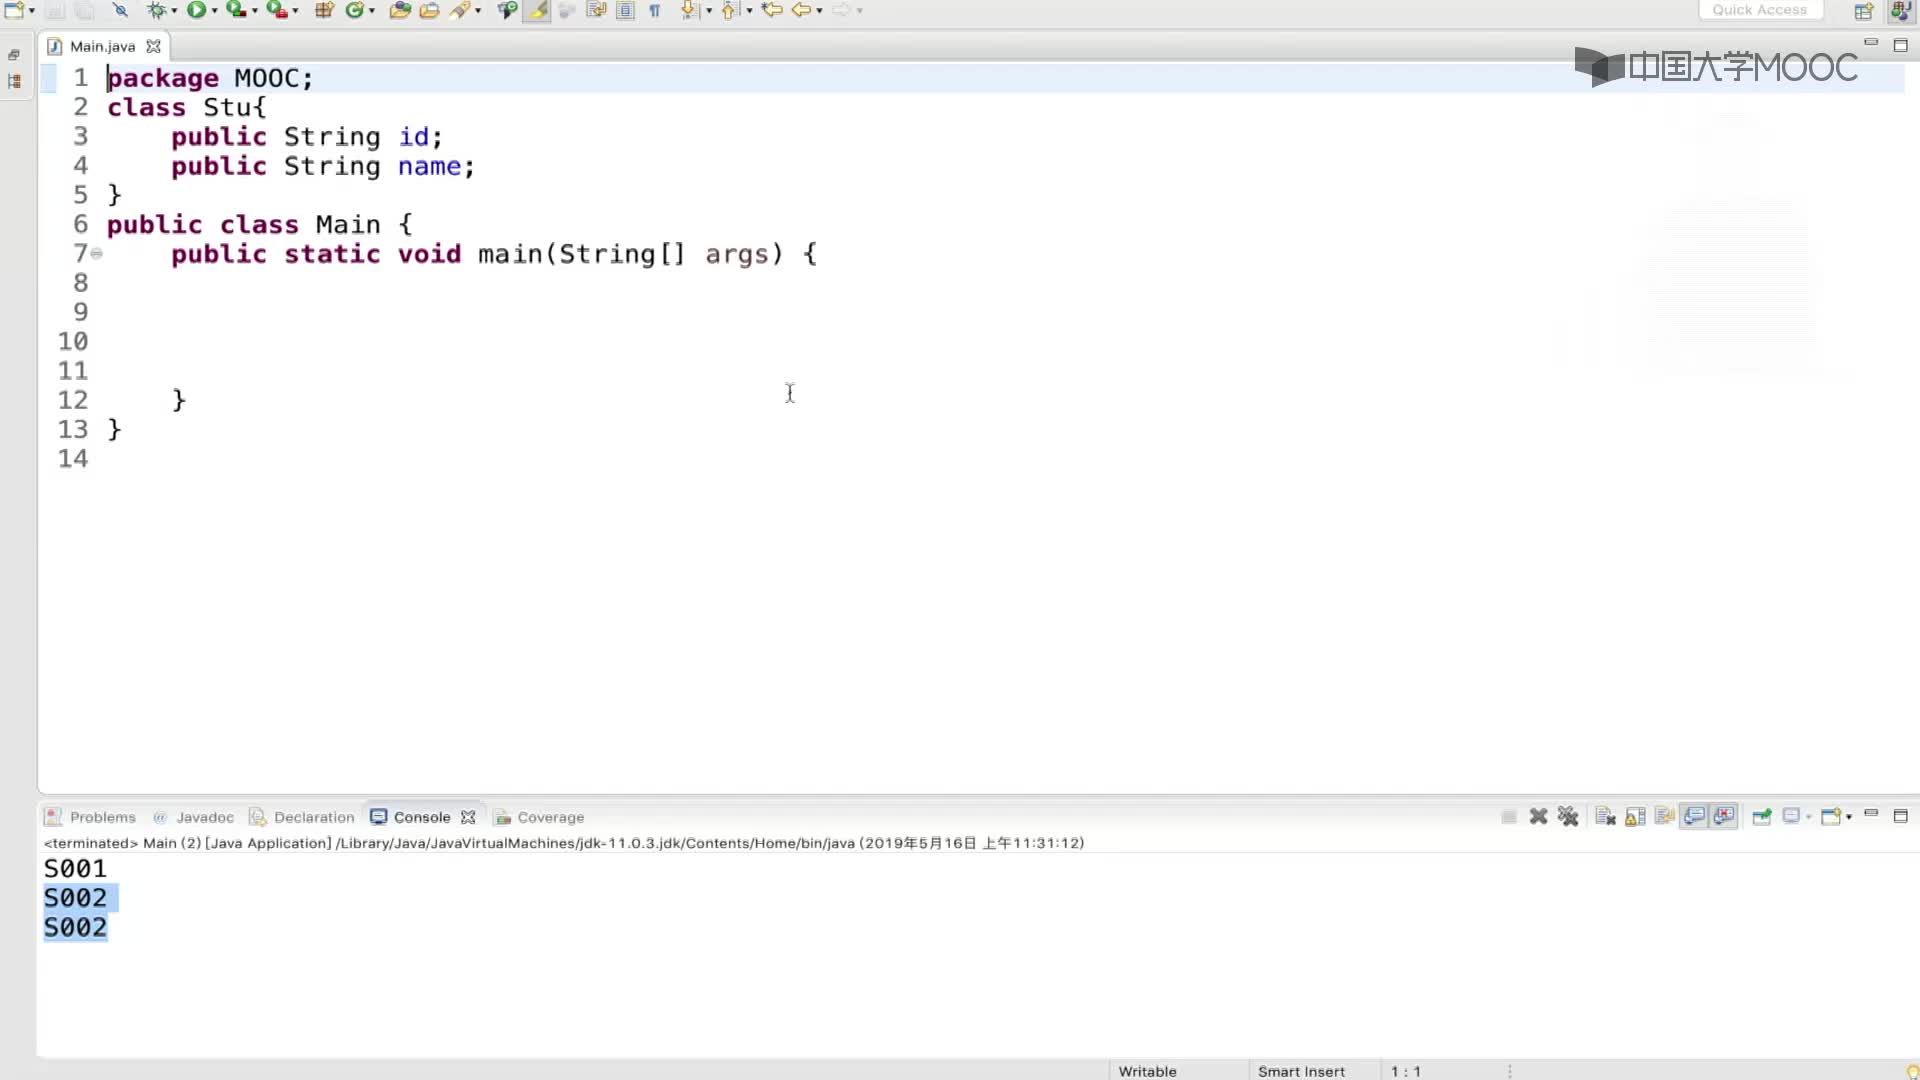The image size is (1920, 1080).
Task: Click the Run External Tools icon
Action: [x=277, y=10]
